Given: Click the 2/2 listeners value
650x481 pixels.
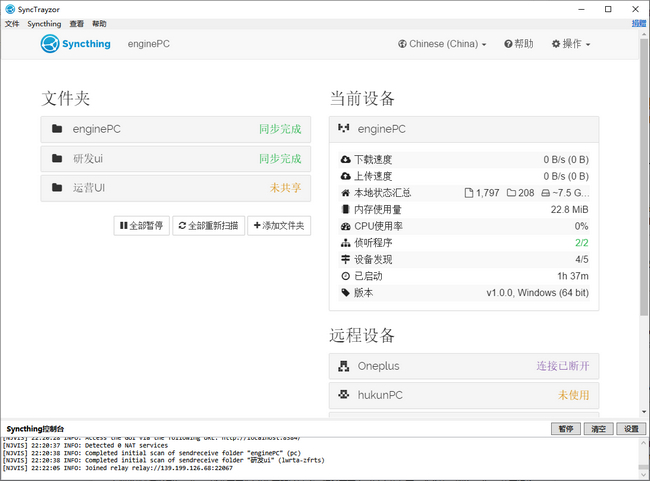Looking at the screenshot, I should 582,243.
